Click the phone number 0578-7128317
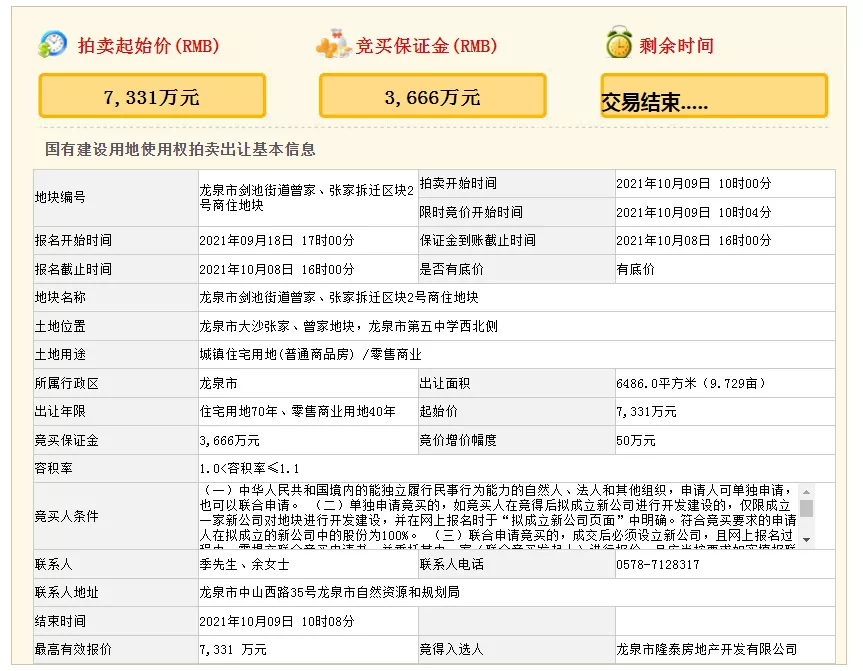Screen dimensions: 863x671 (658, 564)
